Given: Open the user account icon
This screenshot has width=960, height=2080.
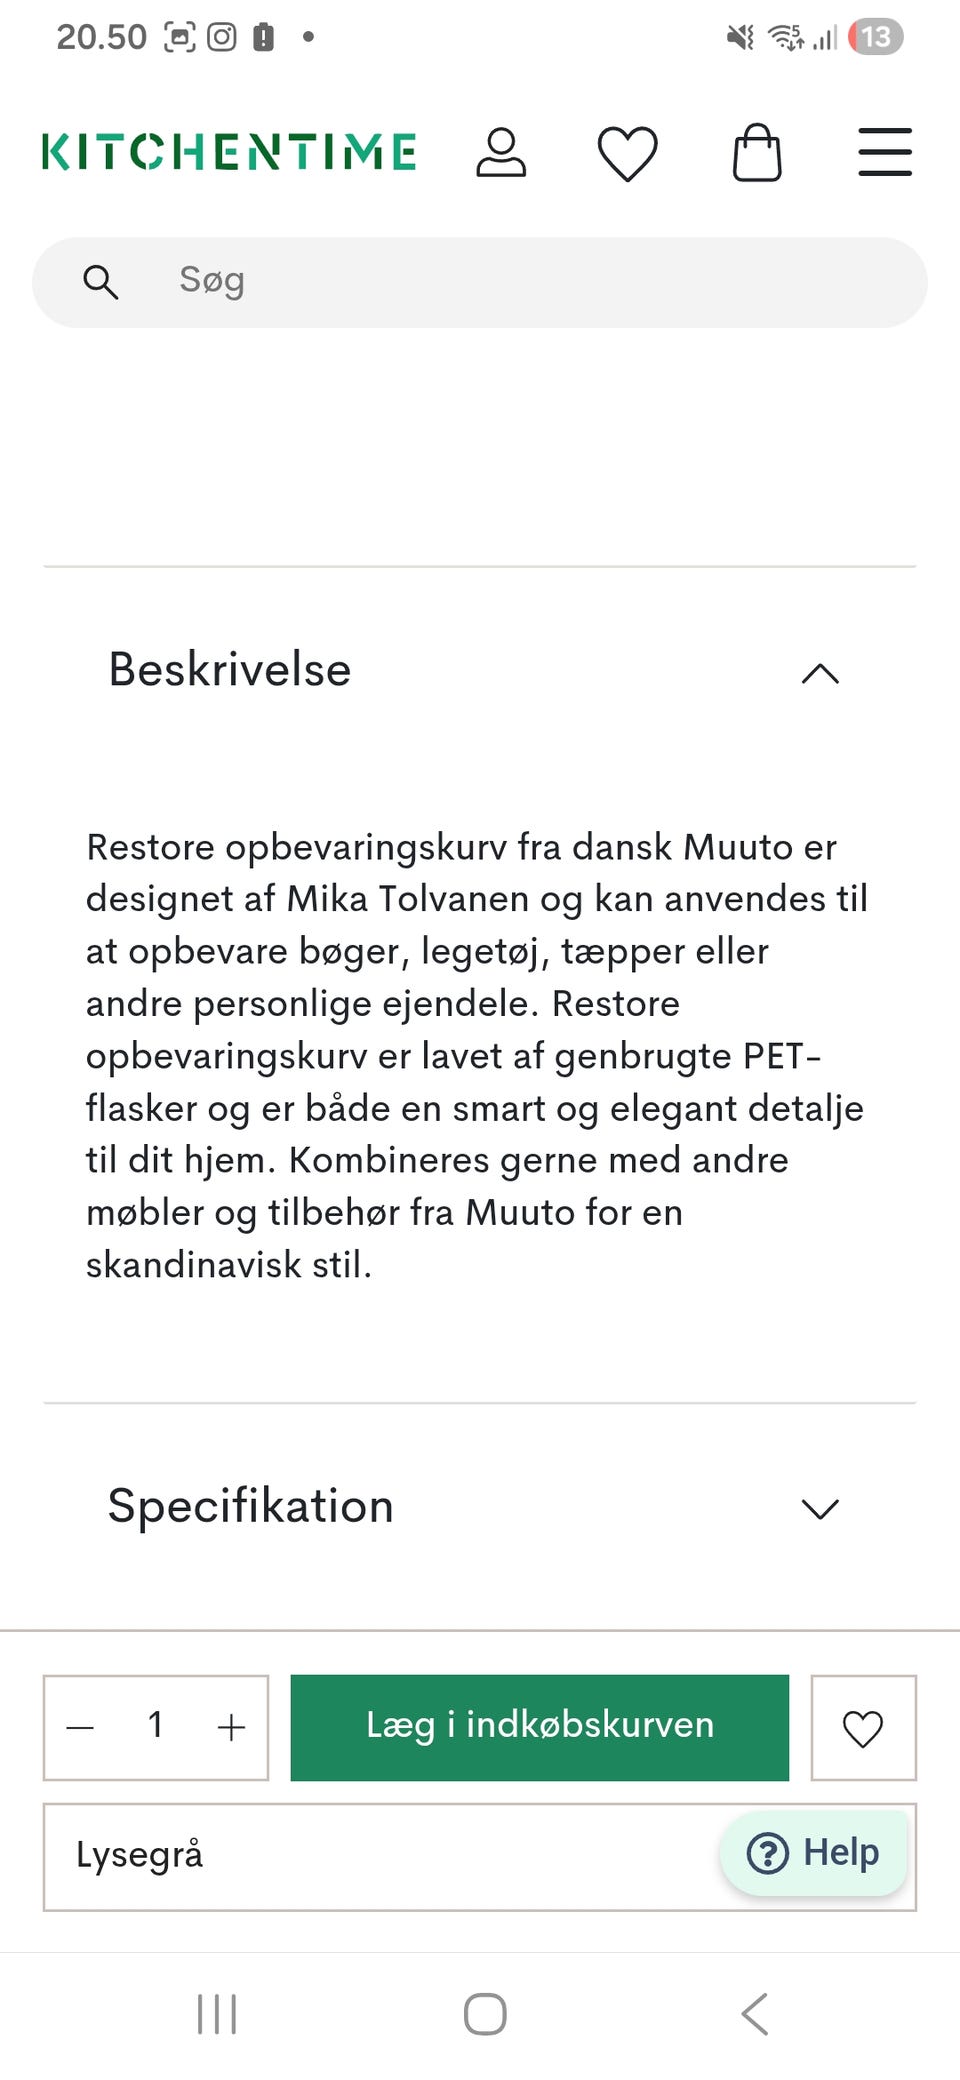Looking at the screenshot, I should coord(501,153).
